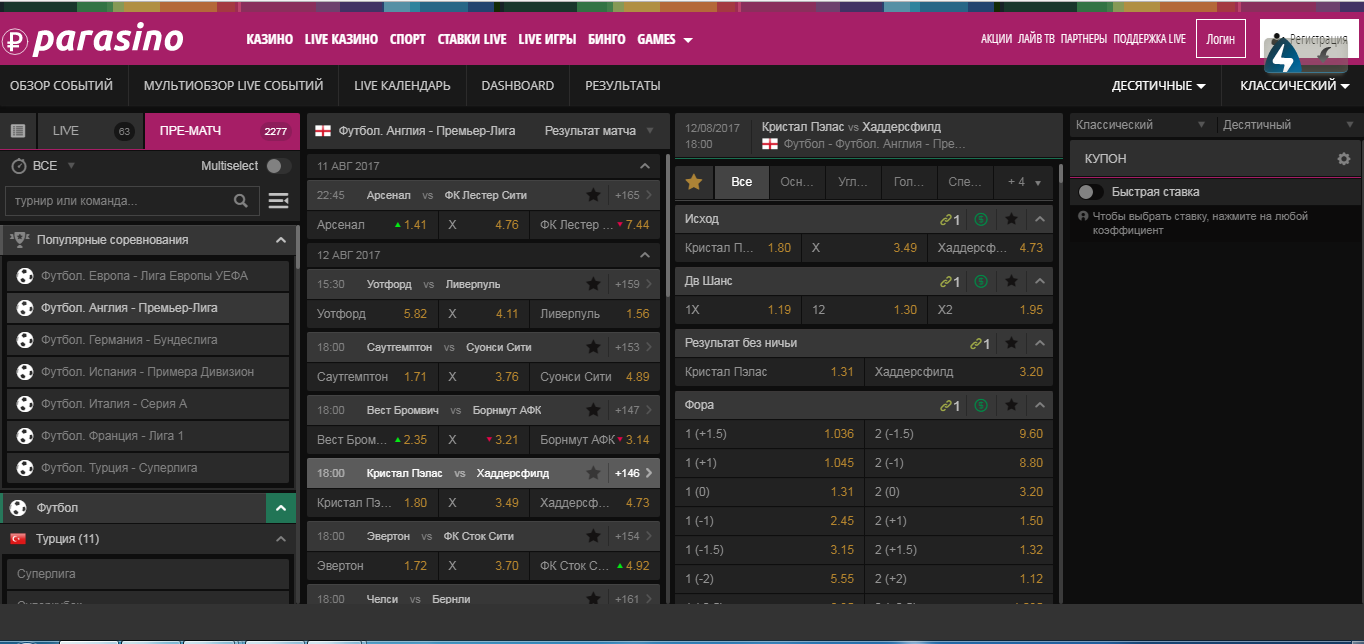Screen dimensions: 1364x644
Task: Open the Суперлига league under Турция
Action: point(148,574)
